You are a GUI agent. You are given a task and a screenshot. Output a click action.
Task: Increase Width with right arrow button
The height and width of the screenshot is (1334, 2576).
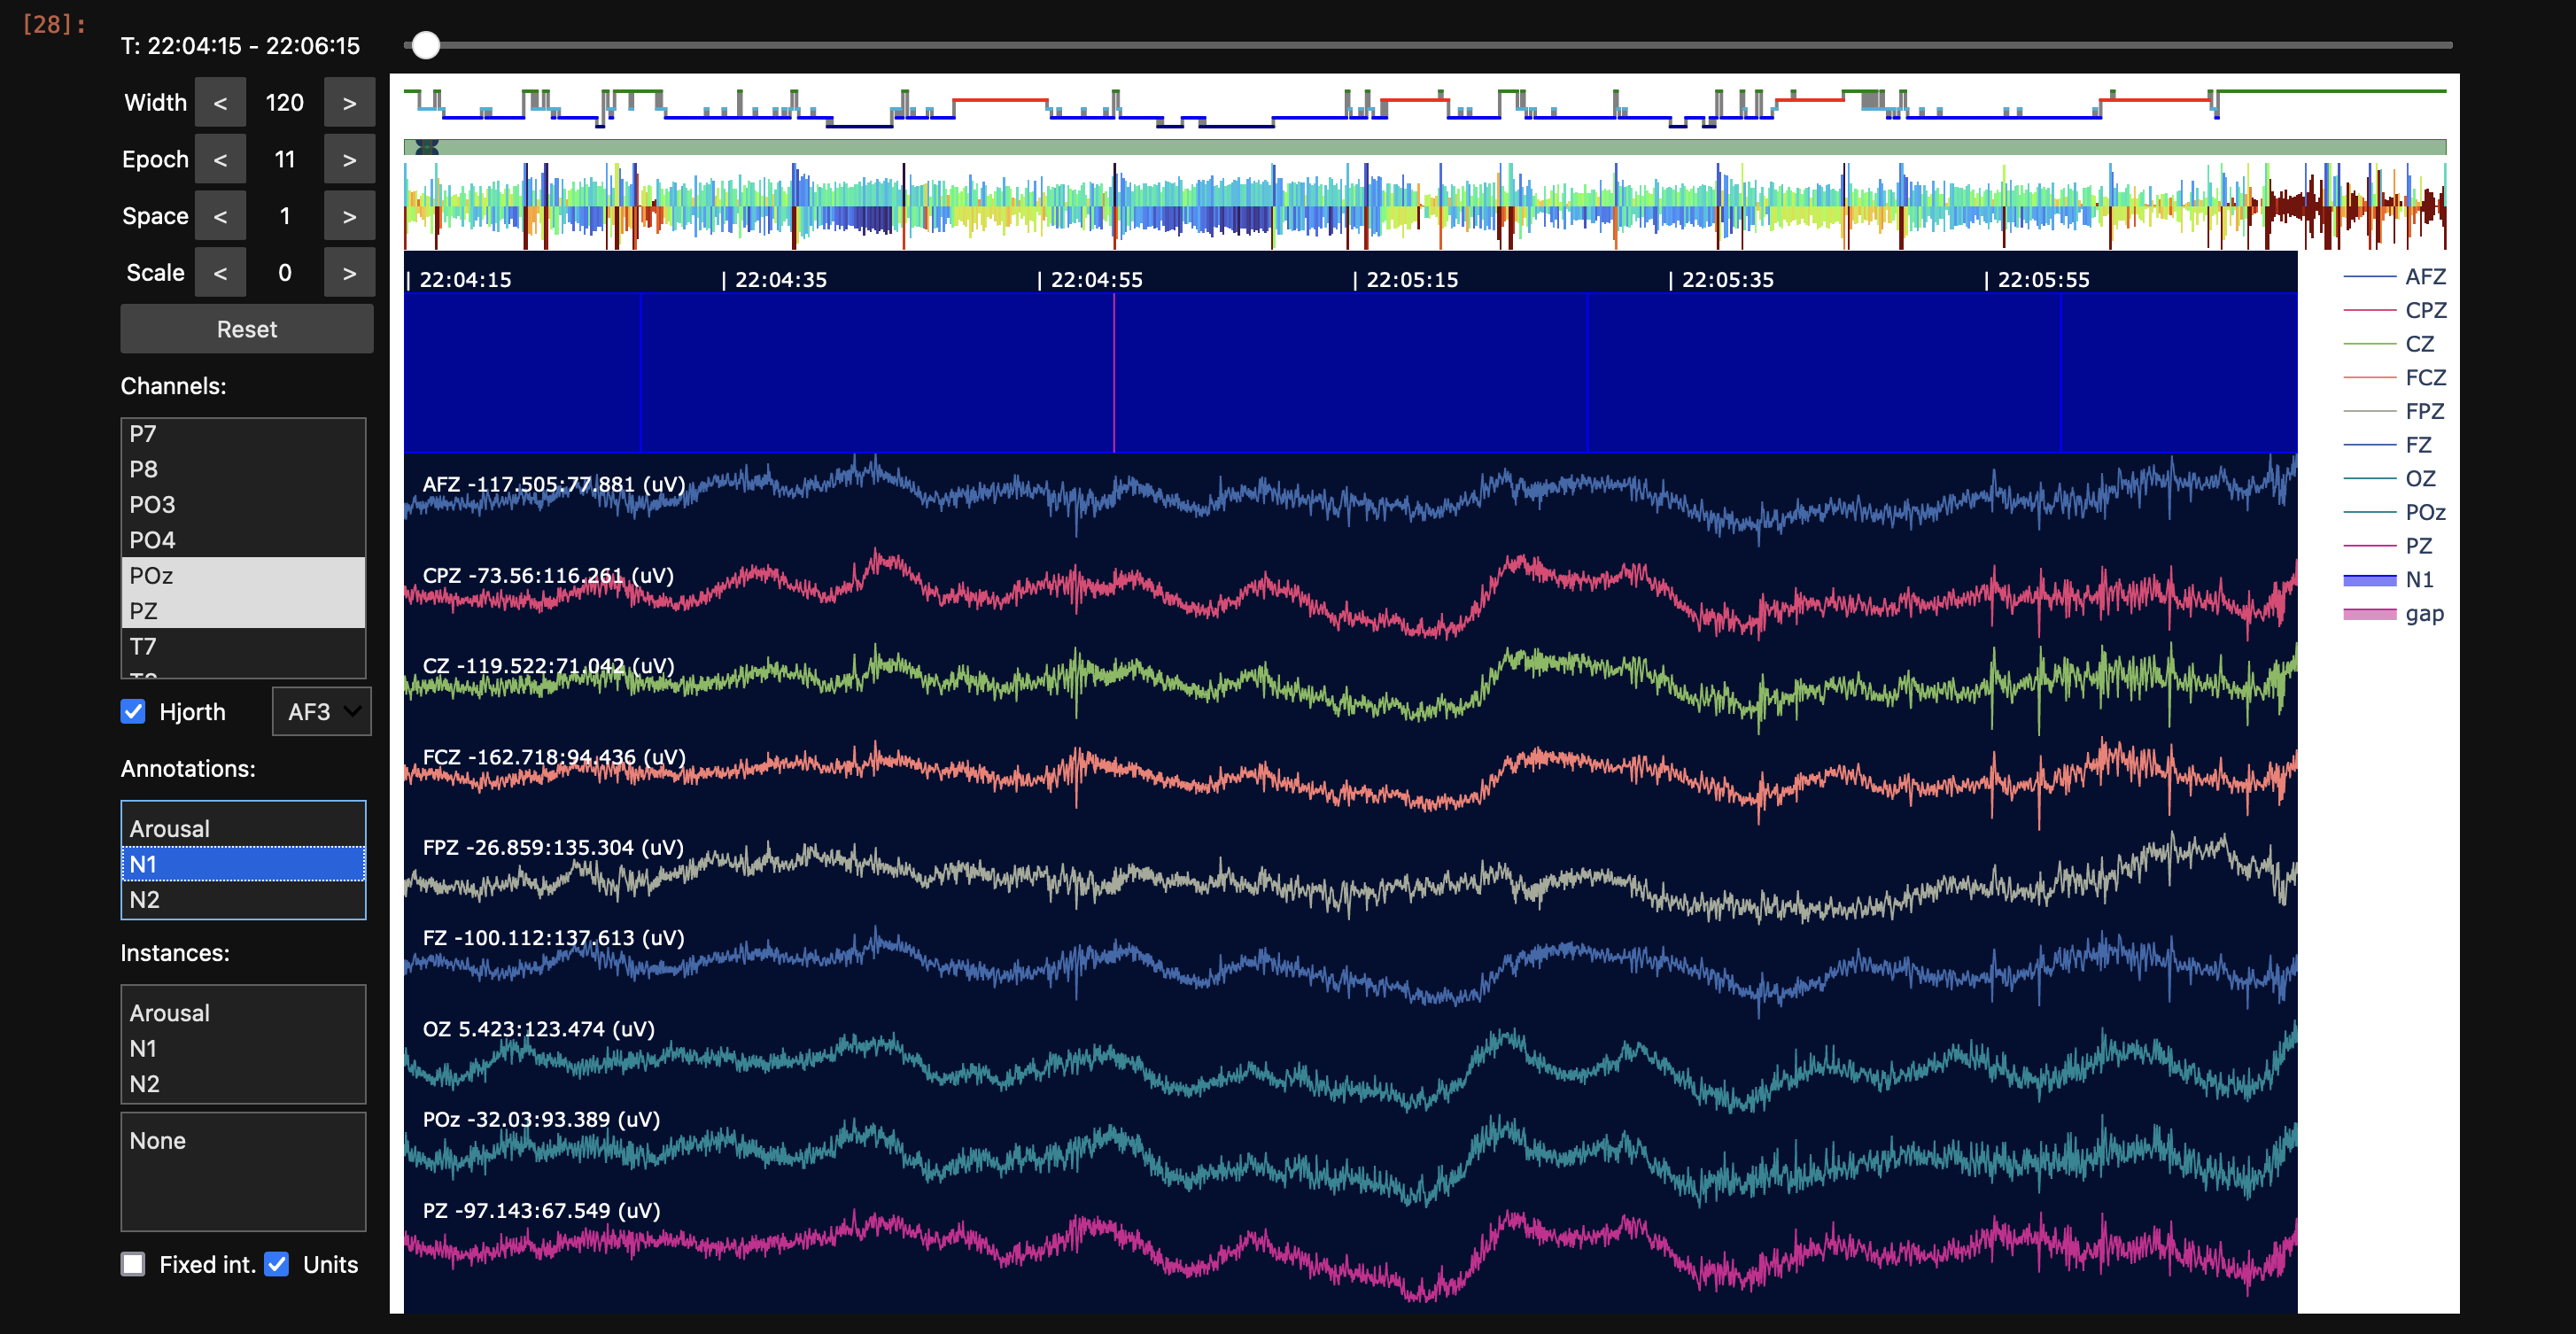tap(349, 103)
